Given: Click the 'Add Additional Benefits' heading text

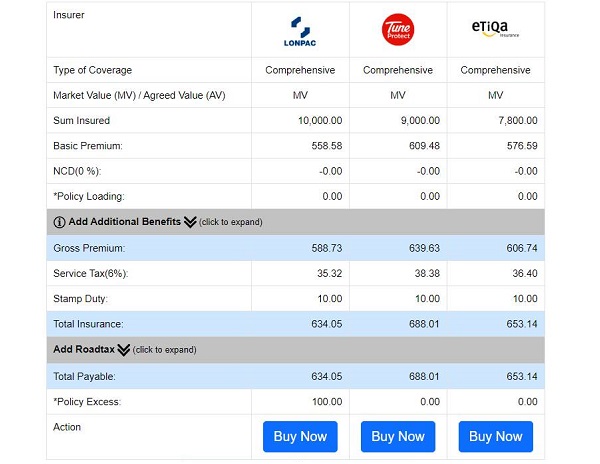Looking at the screenshot, I should coord(125,222).
